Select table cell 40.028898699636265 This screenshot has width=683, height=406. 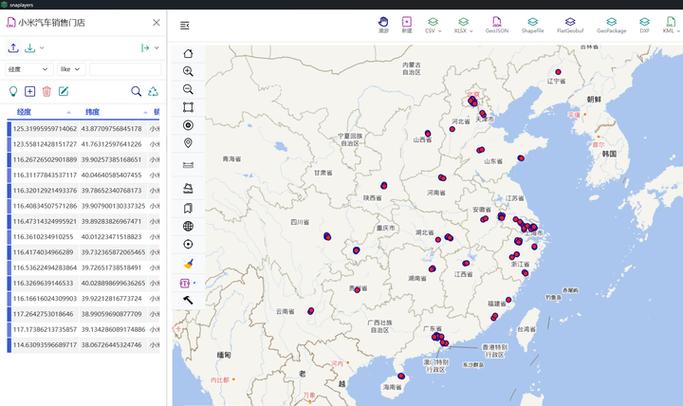tap(113, 283)
